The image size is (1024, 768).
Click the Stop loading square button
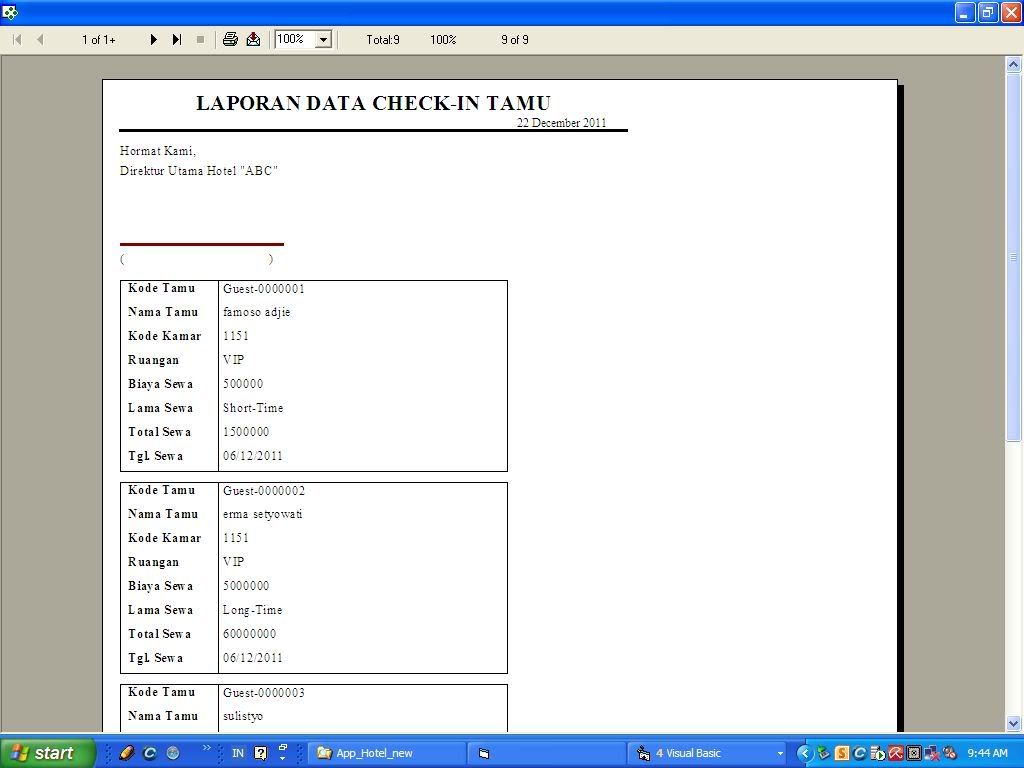click(200, 40)
